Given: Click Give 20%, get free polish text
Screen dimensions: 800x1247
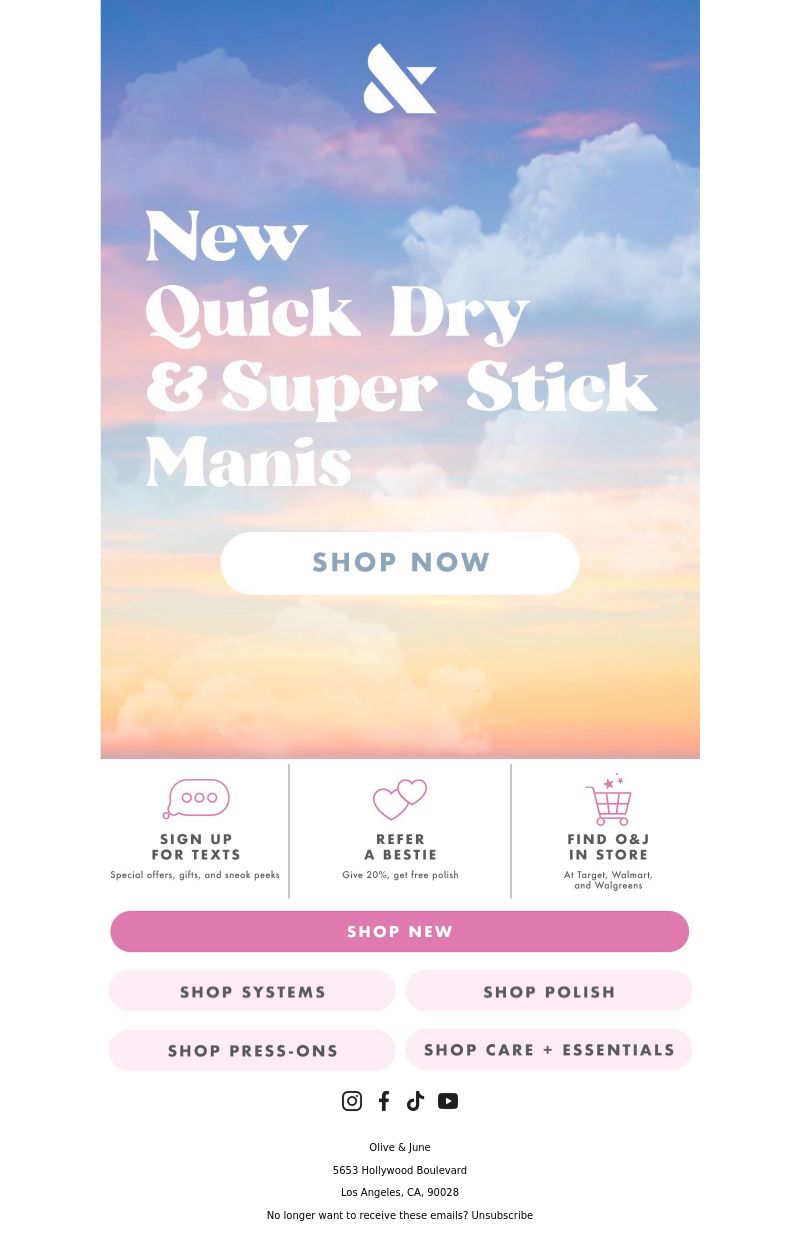Looking at the screenshot, I should pos(400,875).
